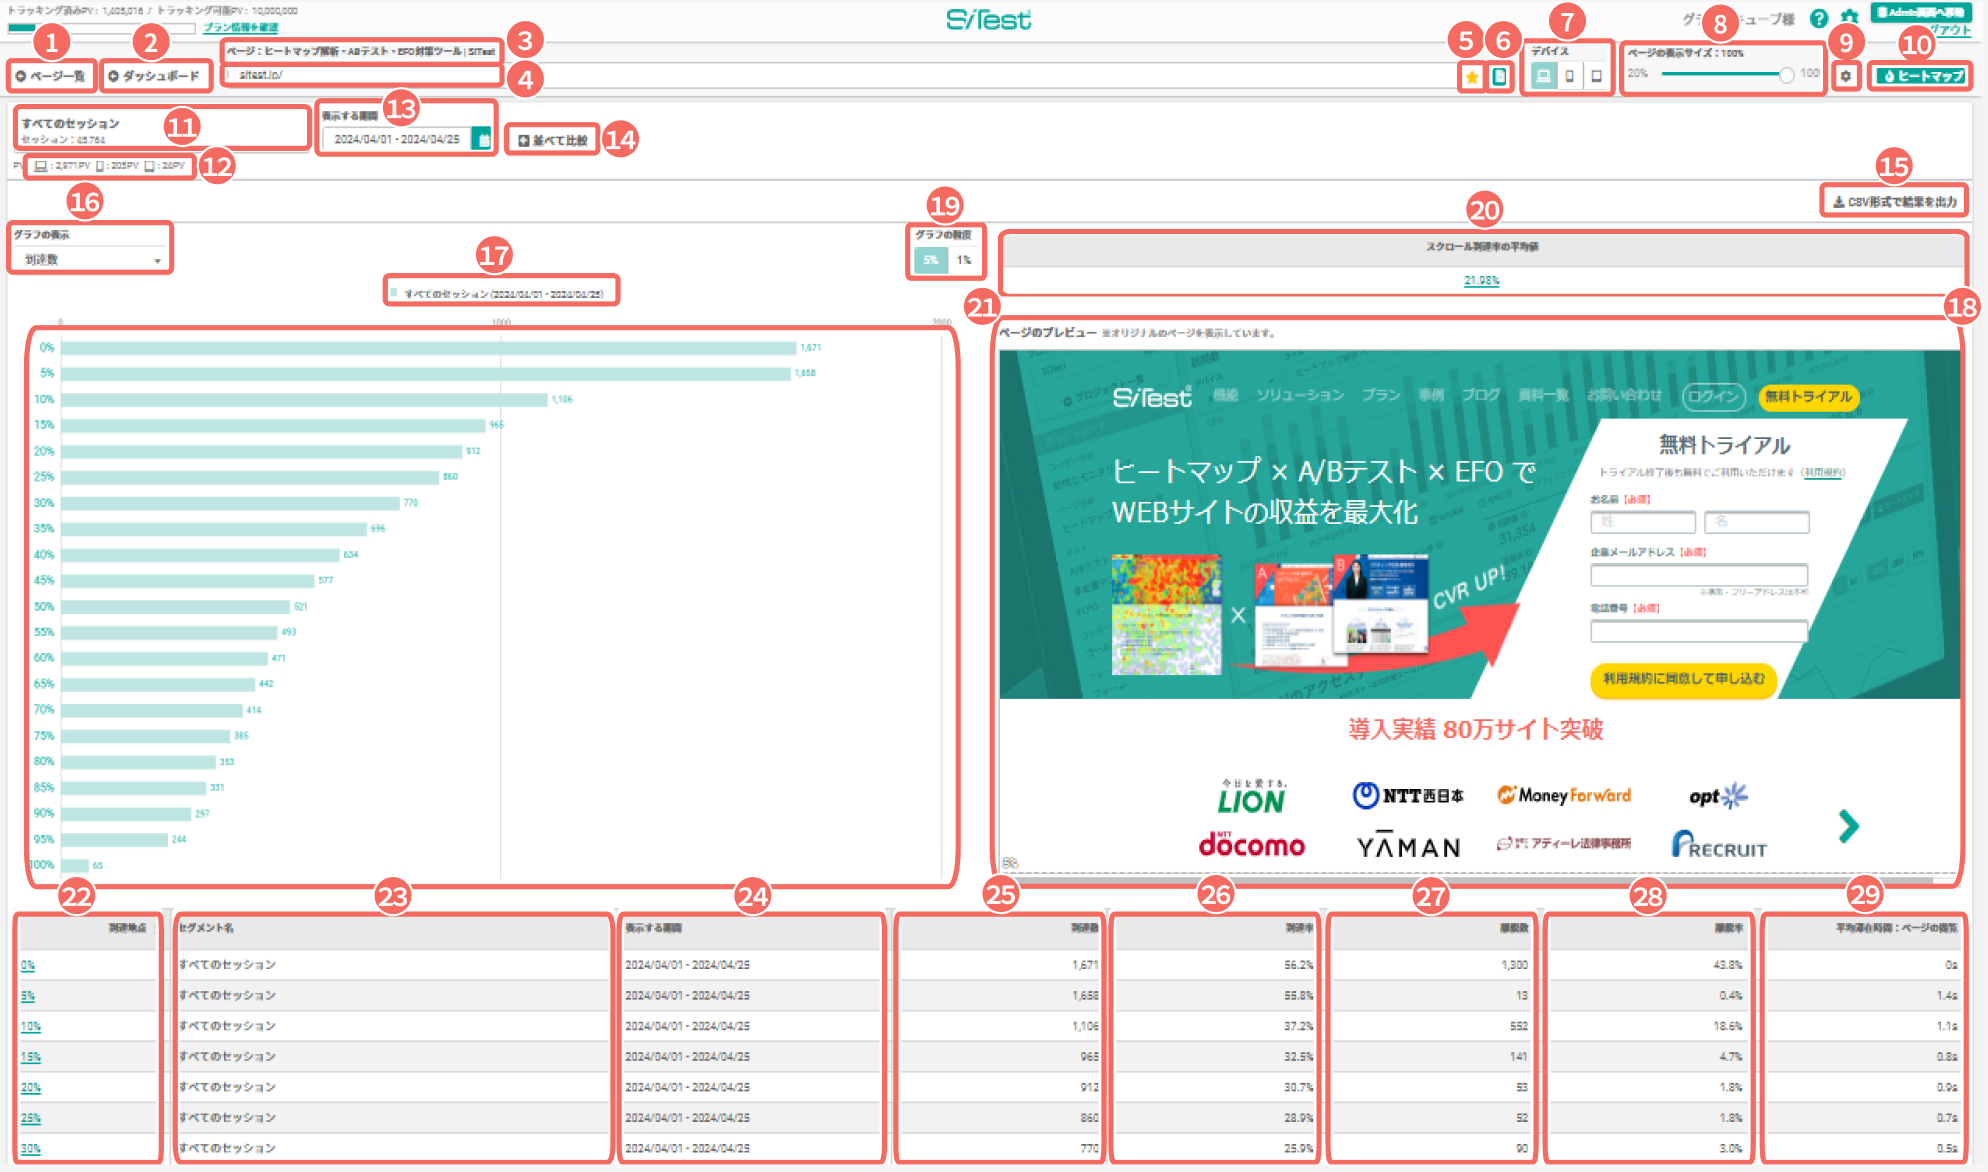Click the 5% link in reach point column
Image resolution: width=1988 pixels, height=1172 pixels.
(27, 996)
